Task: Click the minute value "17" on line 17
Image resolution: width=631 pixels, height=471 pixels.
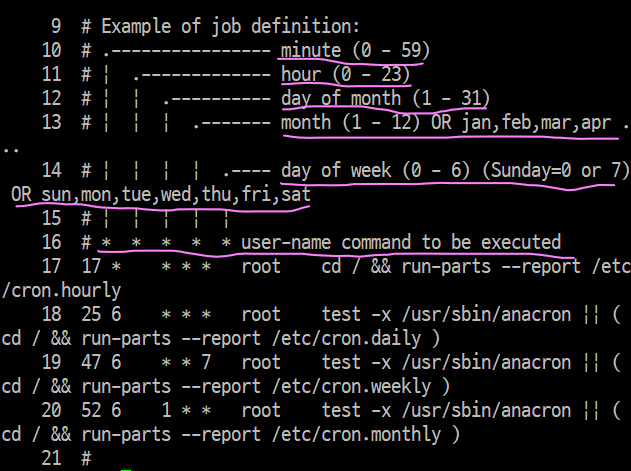Action: (x=91, y=266)
